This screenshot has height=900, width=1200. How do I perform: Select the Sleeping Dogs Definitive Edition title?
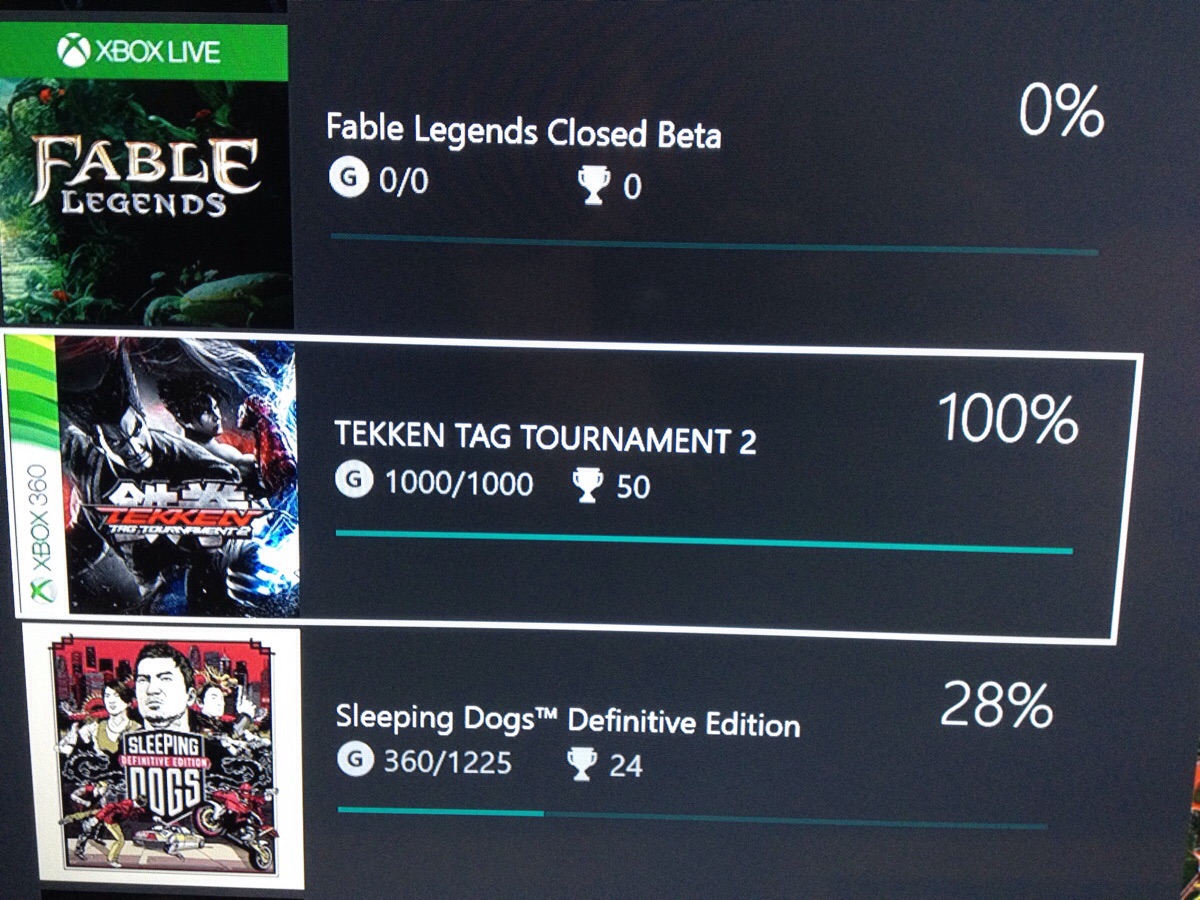[x=567, y=720]
